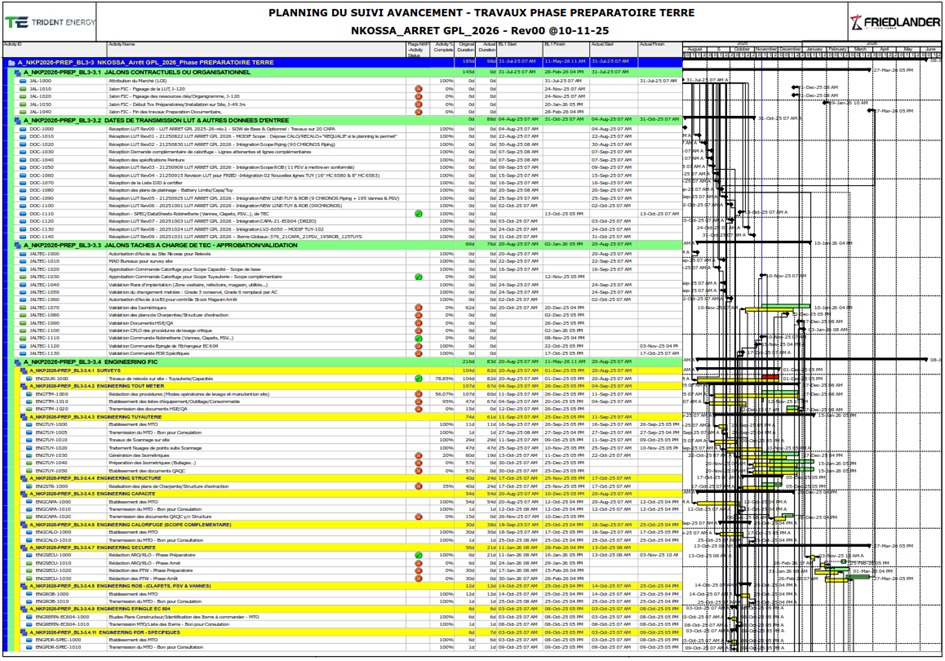
Task: Click the green activity icon of JAL-1020
Action: click(23, 96)
